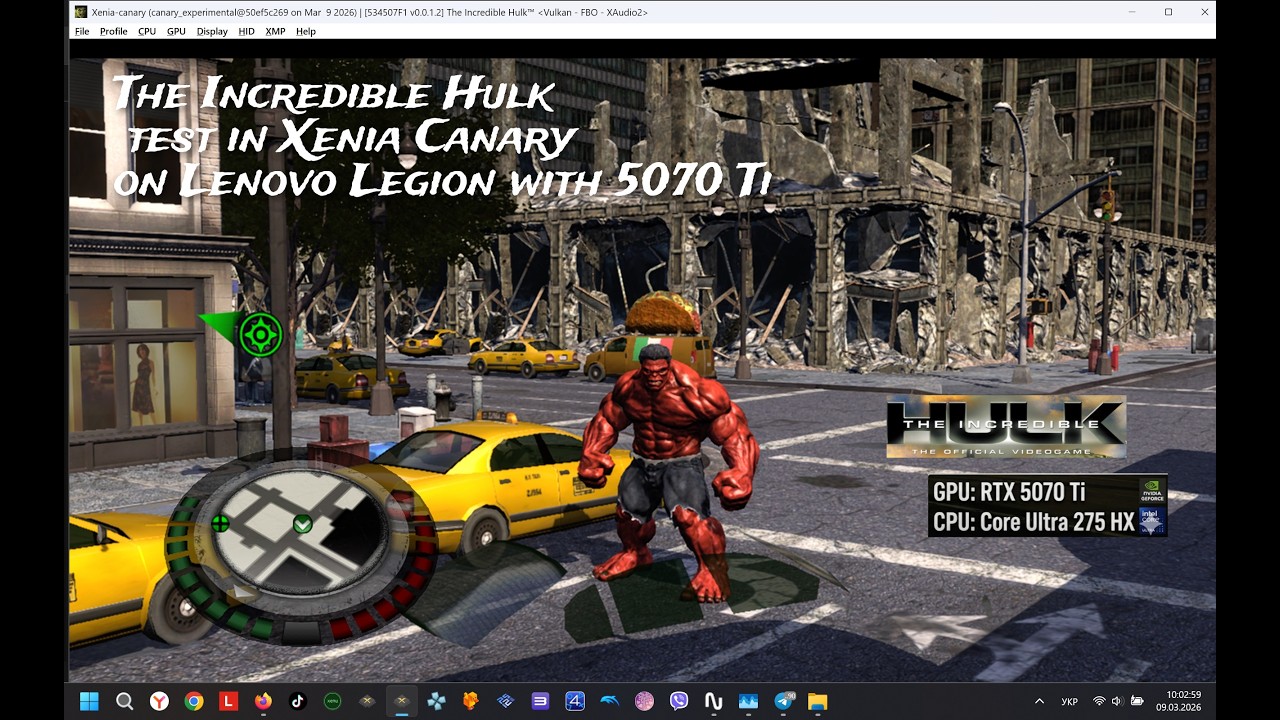
Task: Open the Profile menu
Action: [x=113, y=31]
